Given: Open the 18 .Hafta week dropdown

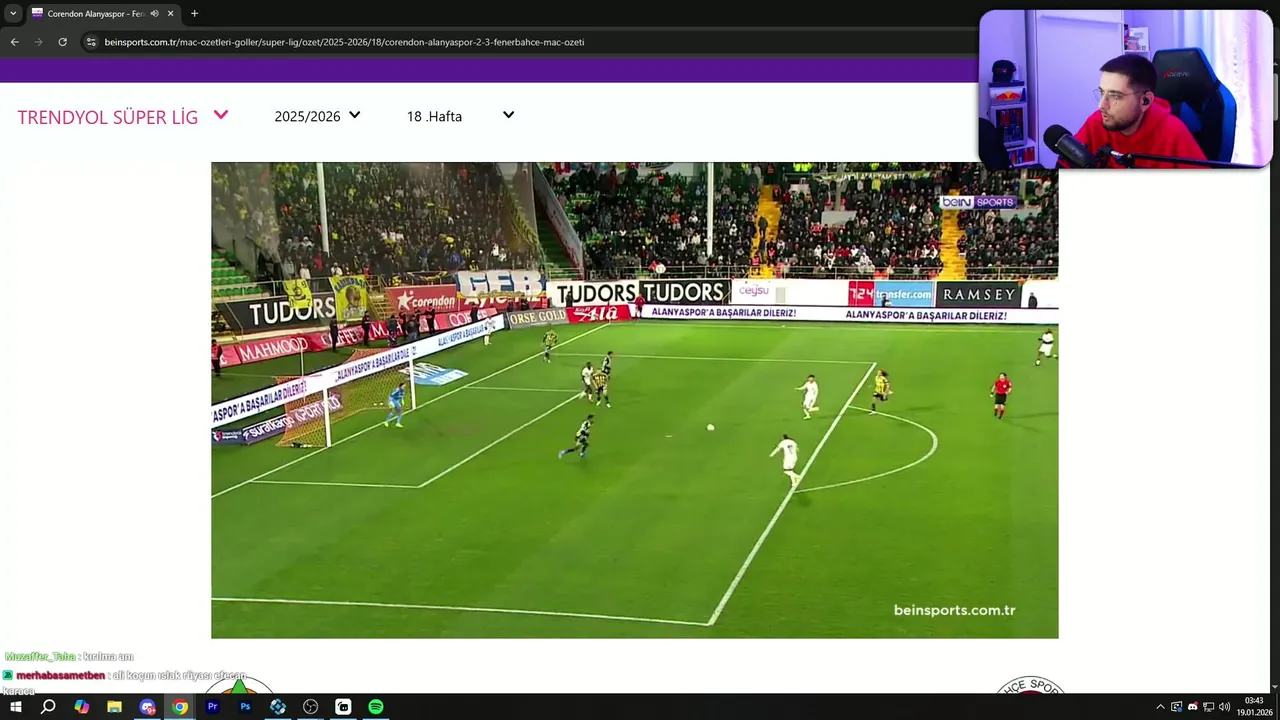Looking at the screenshot, I should [460, 116].
